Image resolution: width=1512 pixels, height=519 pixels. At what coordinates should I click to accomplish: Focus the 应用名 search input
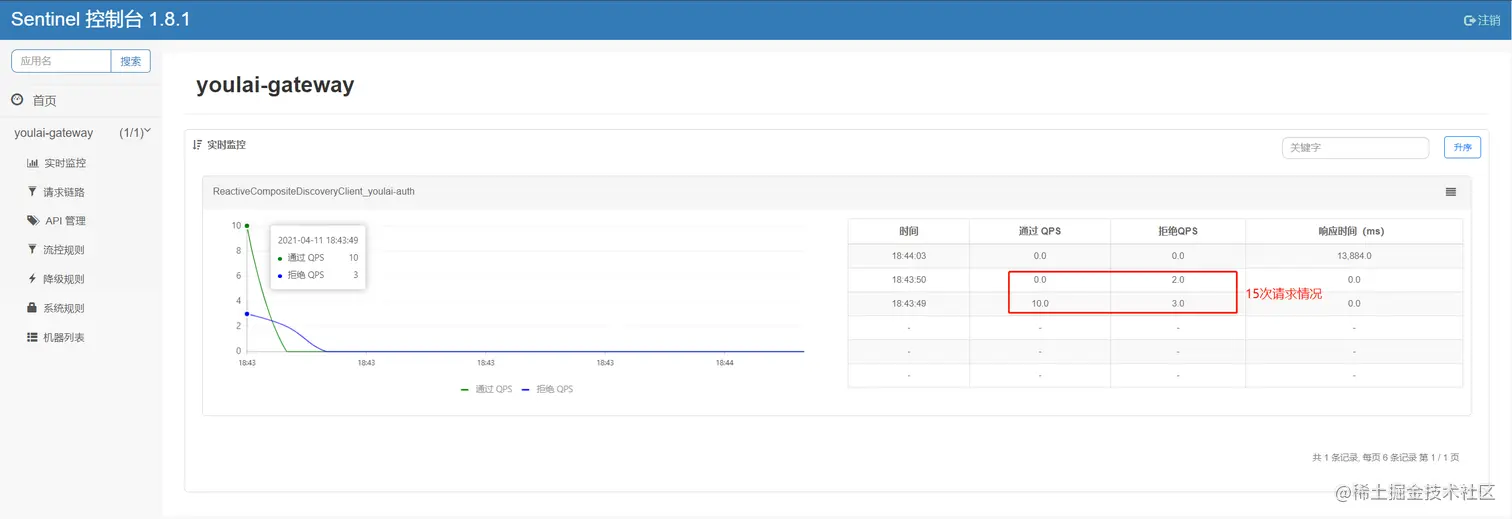[x=61, y=61]
